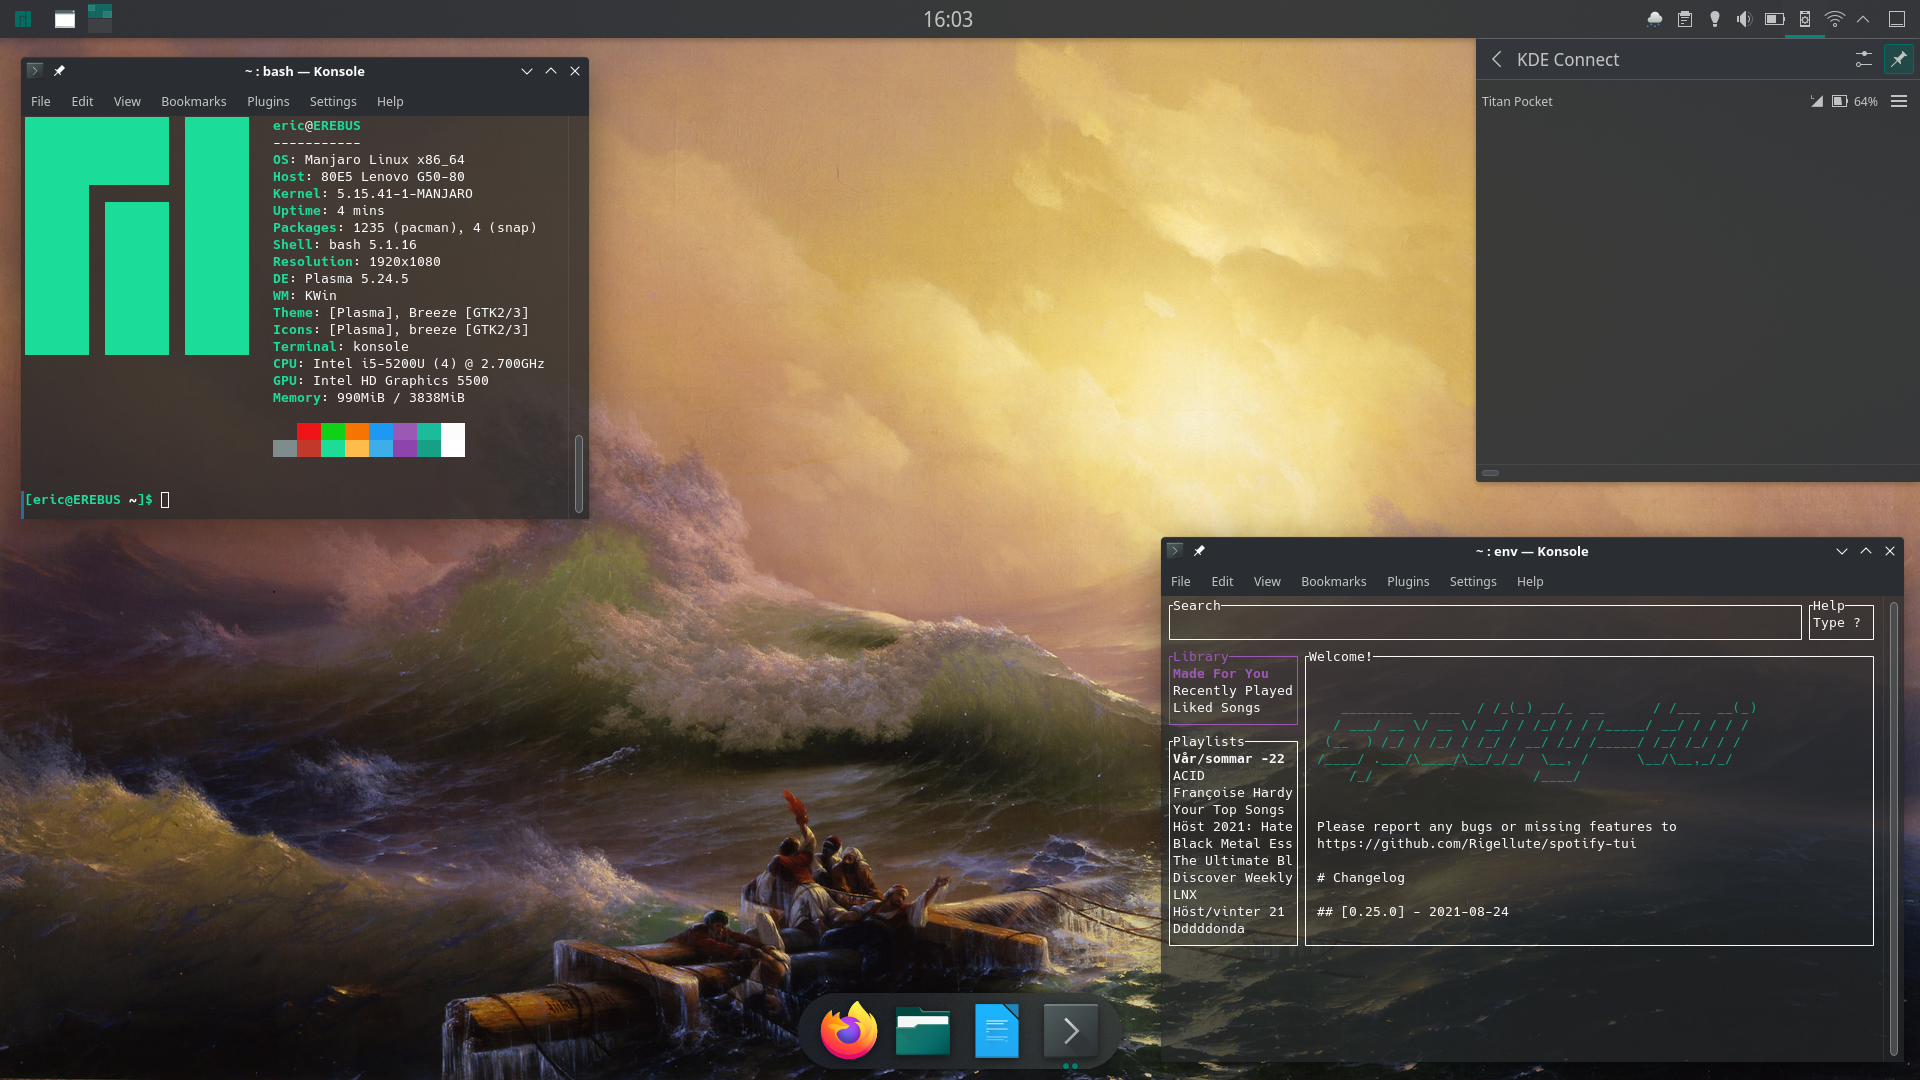Click the bash Konsole scrollbar handle
Viewport: 1920px width, 1080px height.
coord(579,473)
